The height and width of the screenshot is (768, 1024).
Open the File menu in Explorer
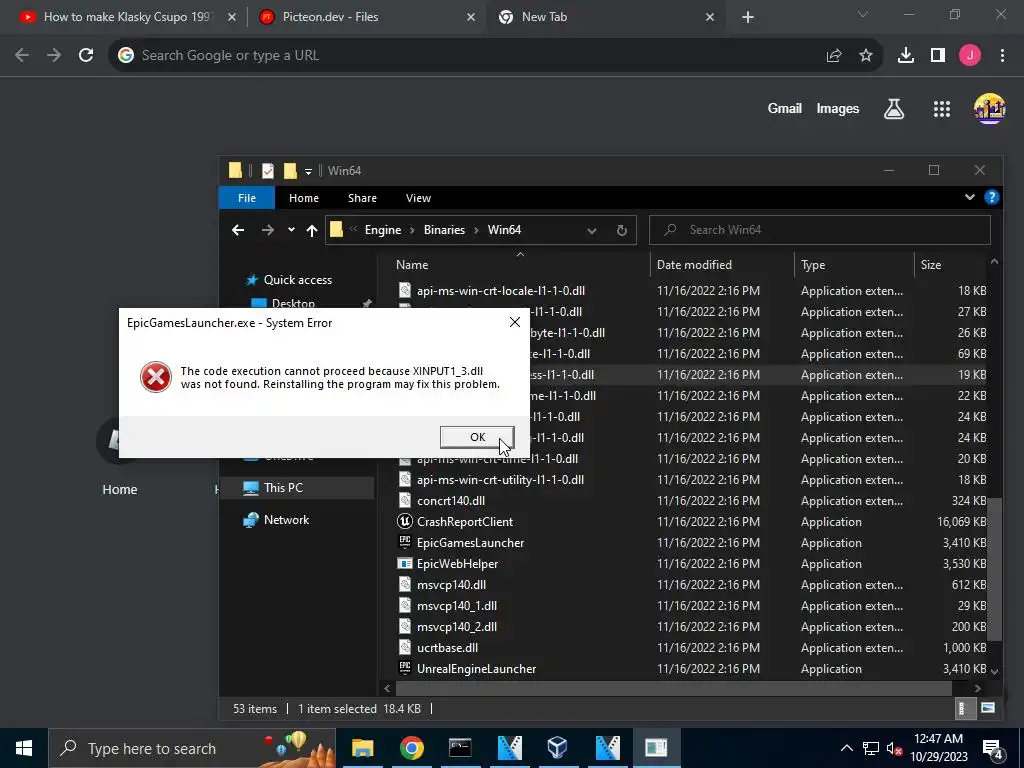tap(247, 198)
